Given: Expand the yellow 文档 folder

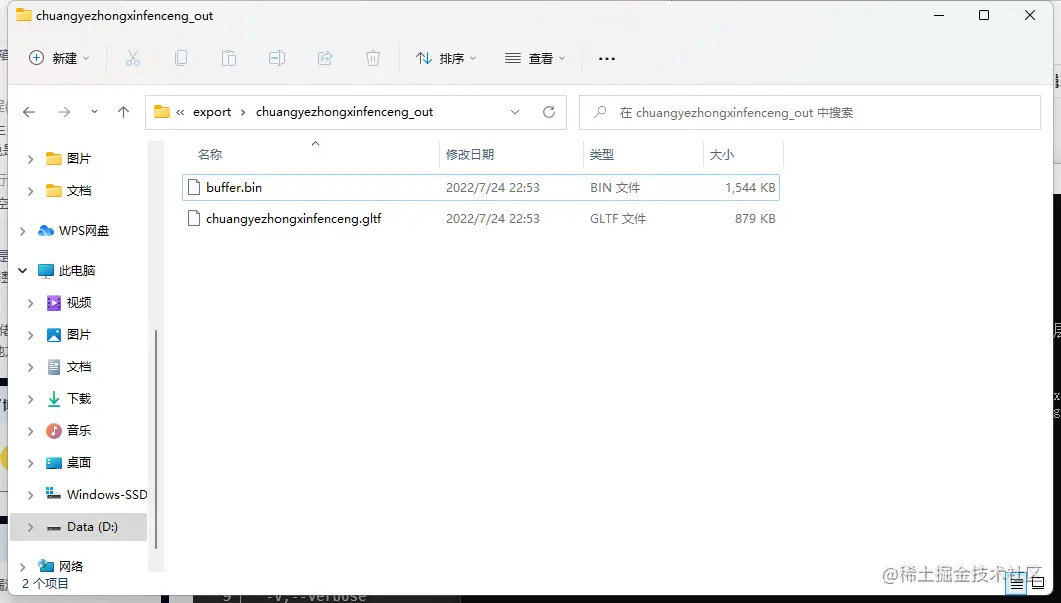Looking at the screenshot, I should pyautogui.click(x=30, y=192).
